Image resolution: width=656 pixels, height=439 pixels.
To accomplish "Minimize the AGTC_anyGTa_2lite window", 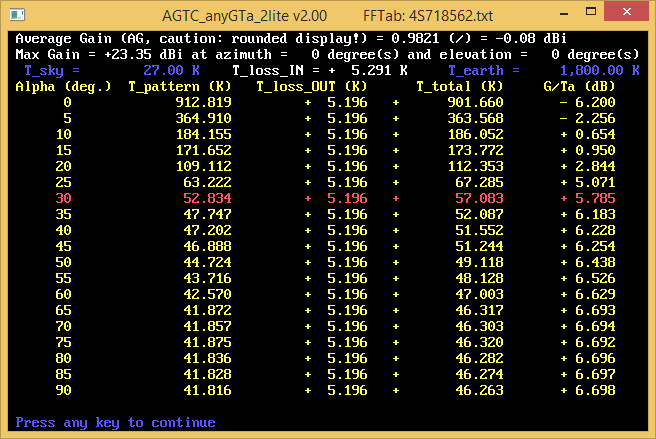I will (x=564, y=13).
